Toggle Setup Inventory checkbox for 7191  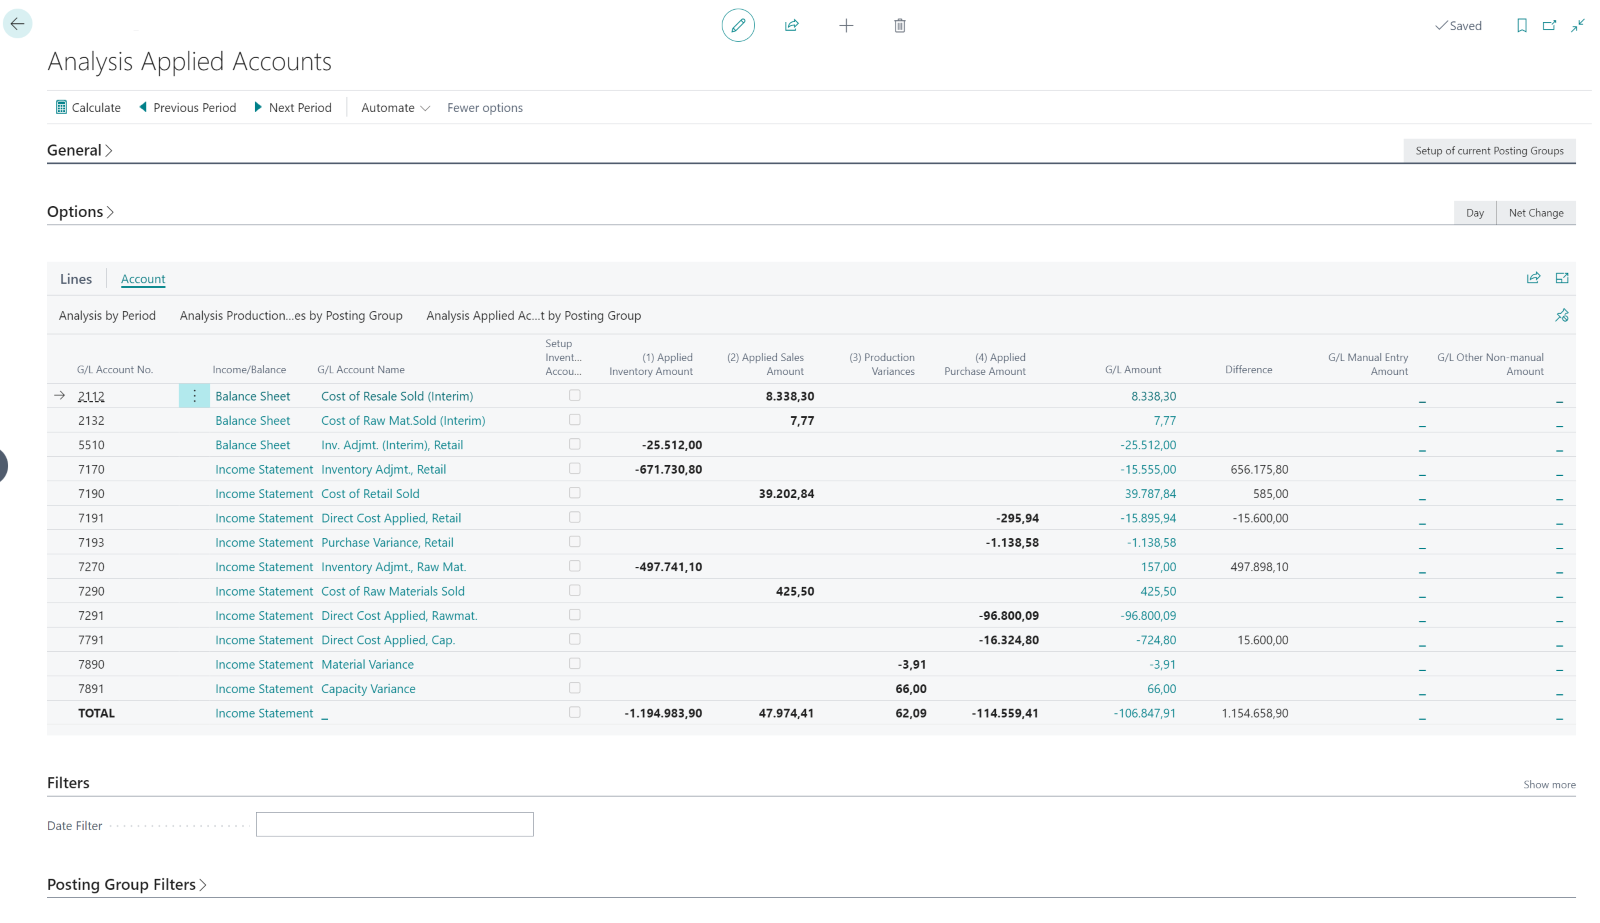[575, 517]
